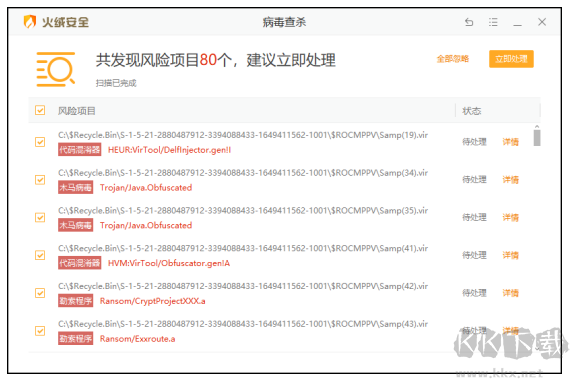Click the Samp(19).vir file path
570x380 pixels.
[x=243, y=135]
